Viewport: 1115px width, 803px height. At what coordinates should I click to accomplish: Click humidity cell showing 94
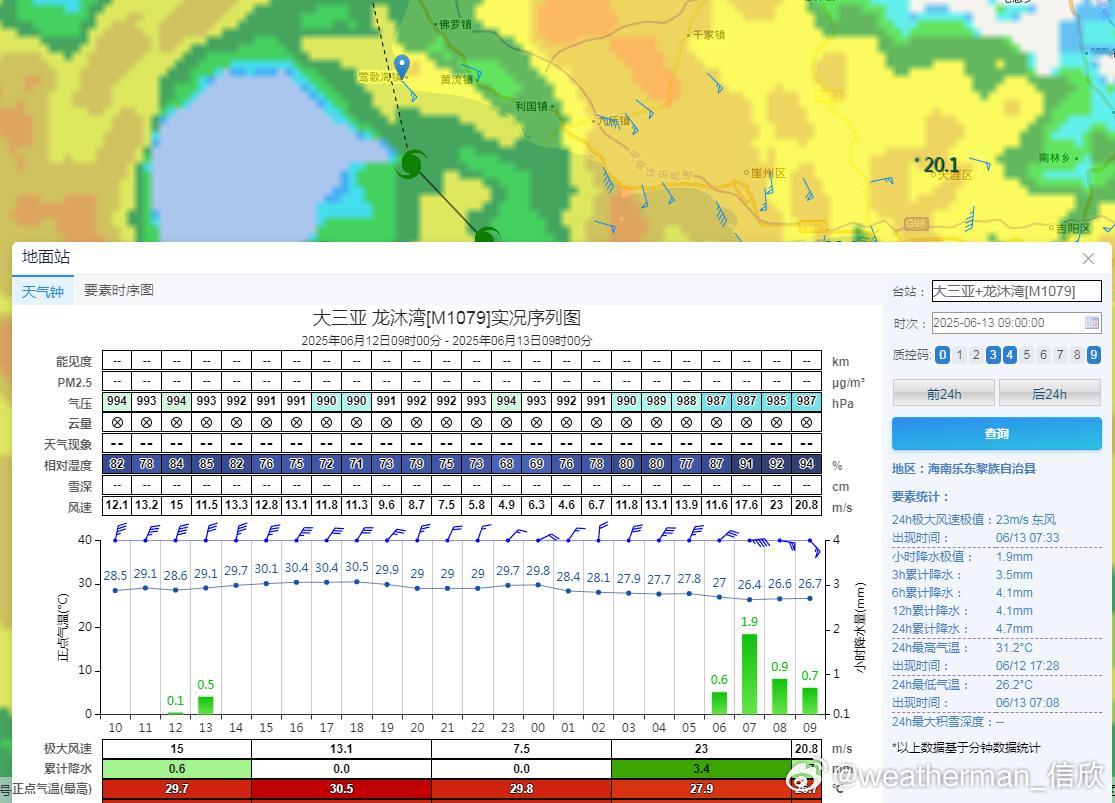(806, 464)
